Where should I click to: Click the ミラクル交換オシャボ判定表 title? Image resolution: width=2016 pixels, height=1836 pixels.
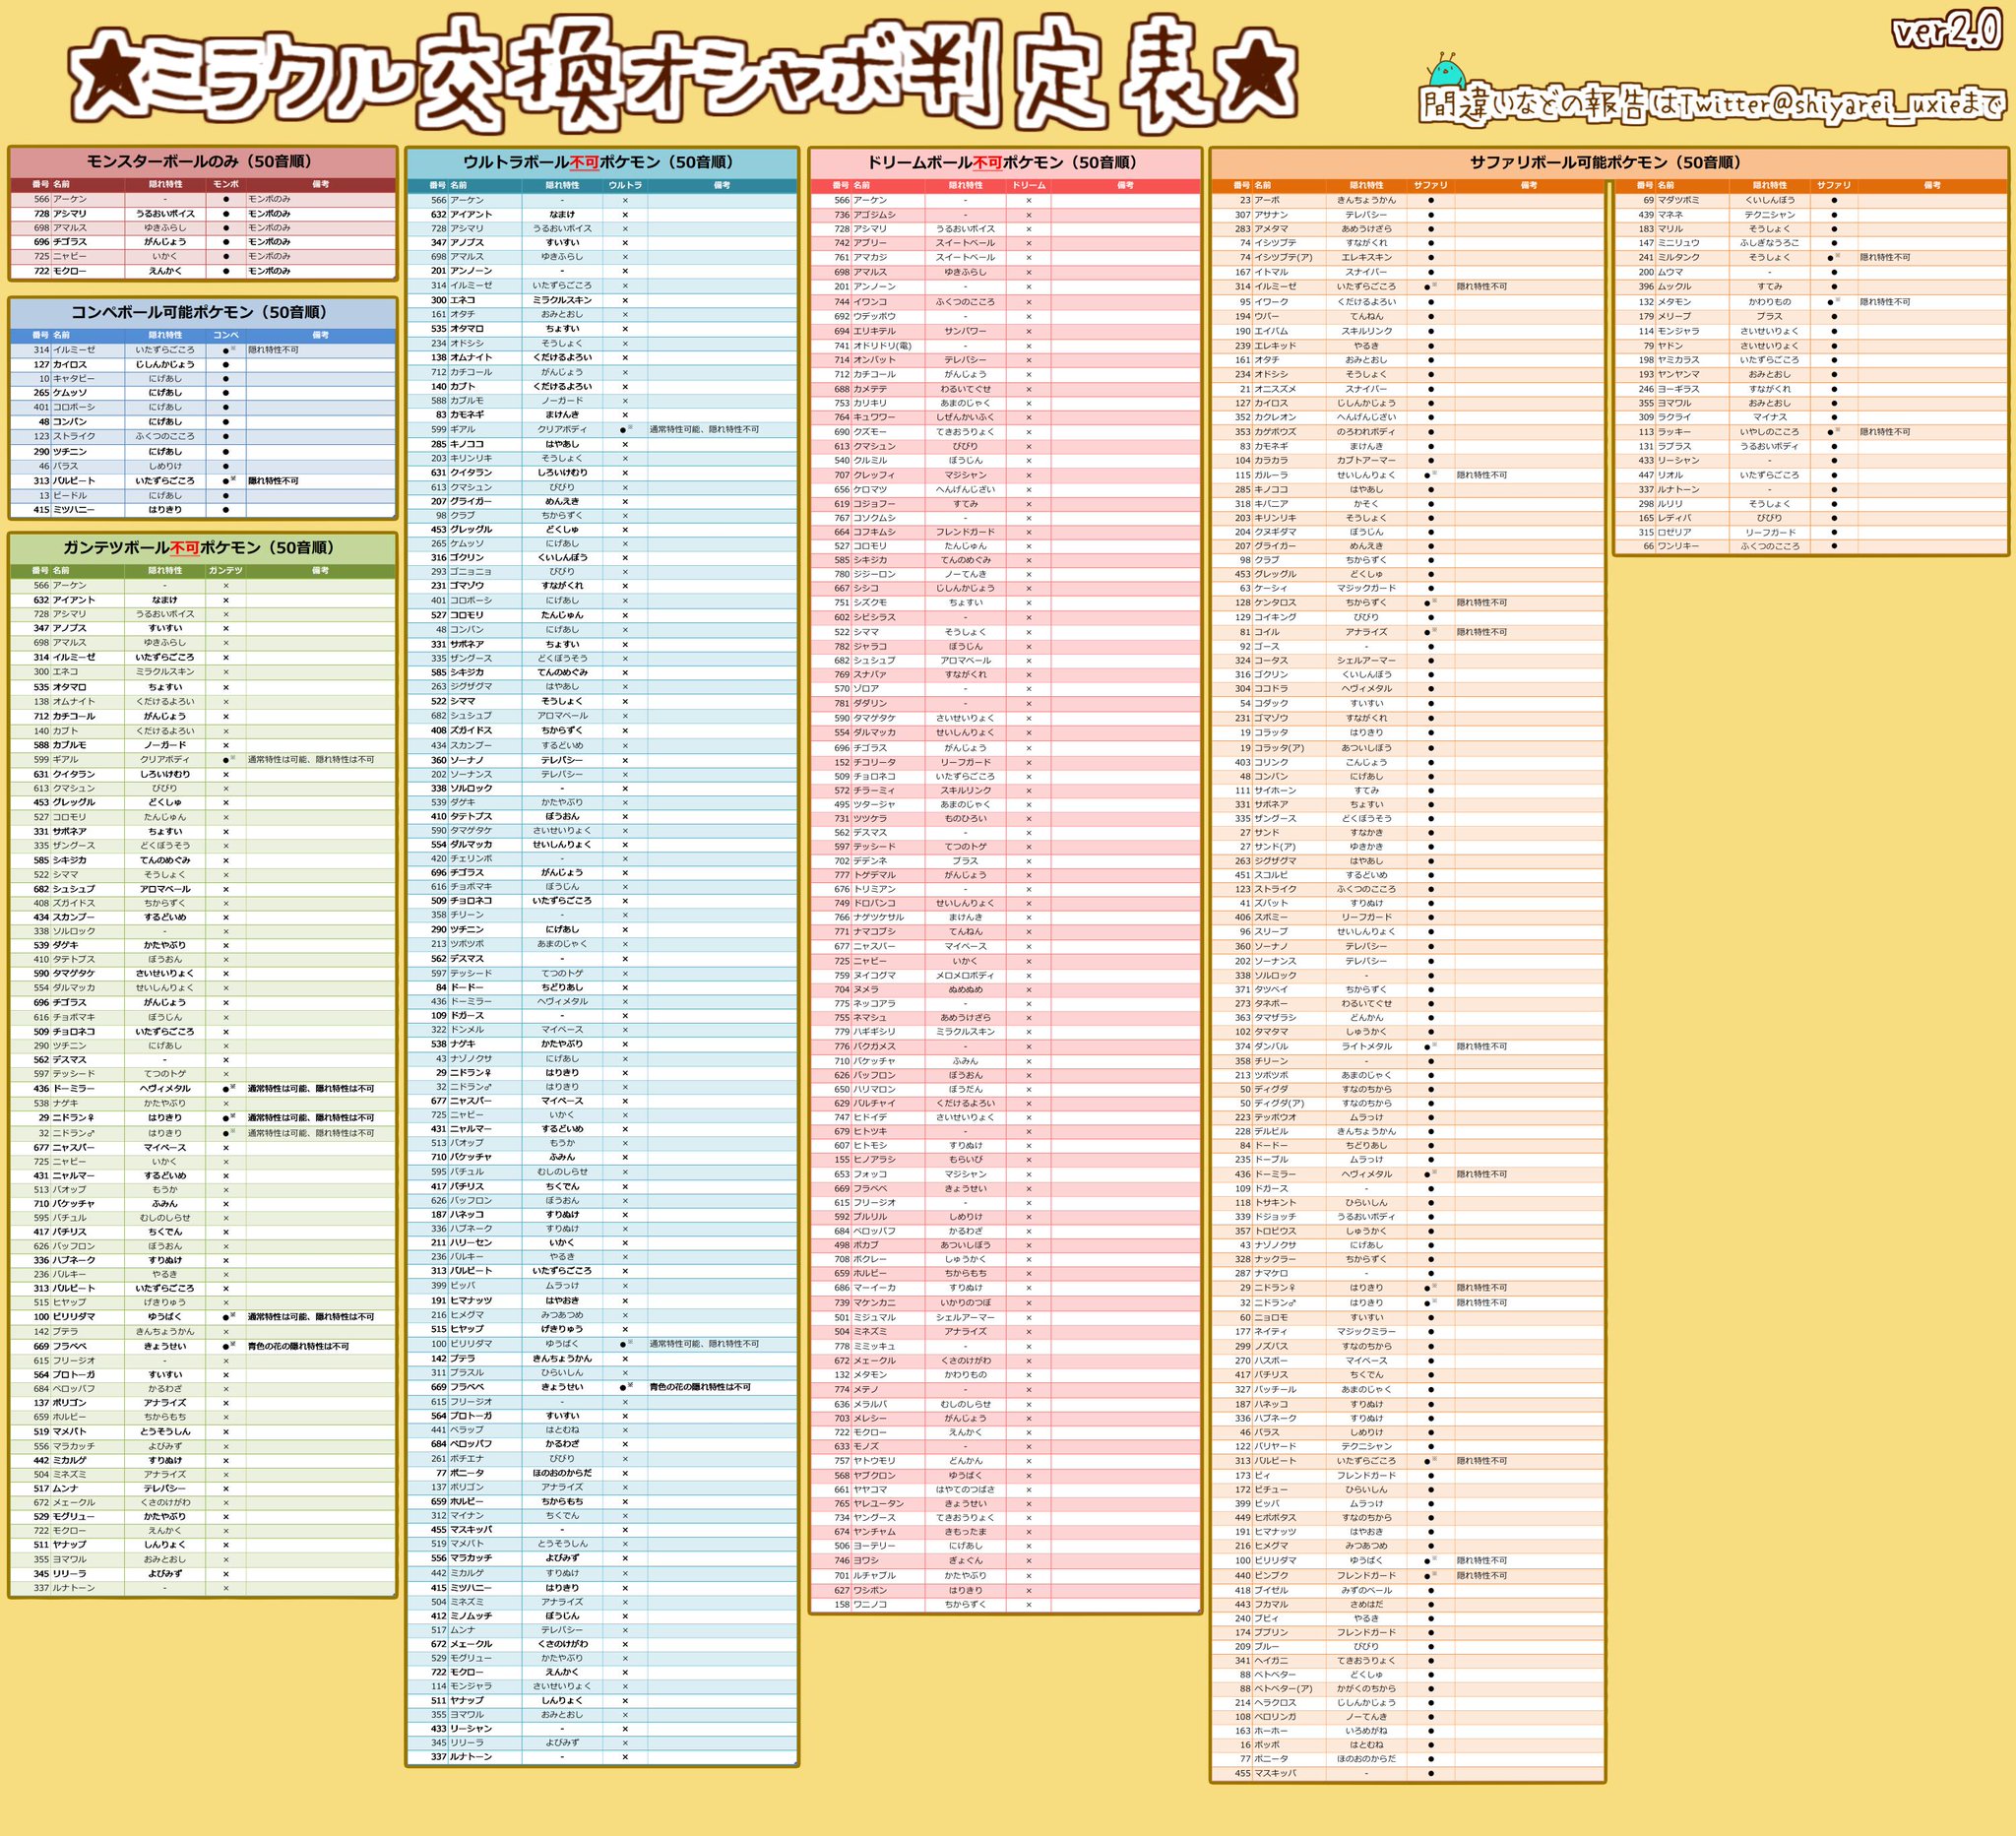(x=682, y=77)
